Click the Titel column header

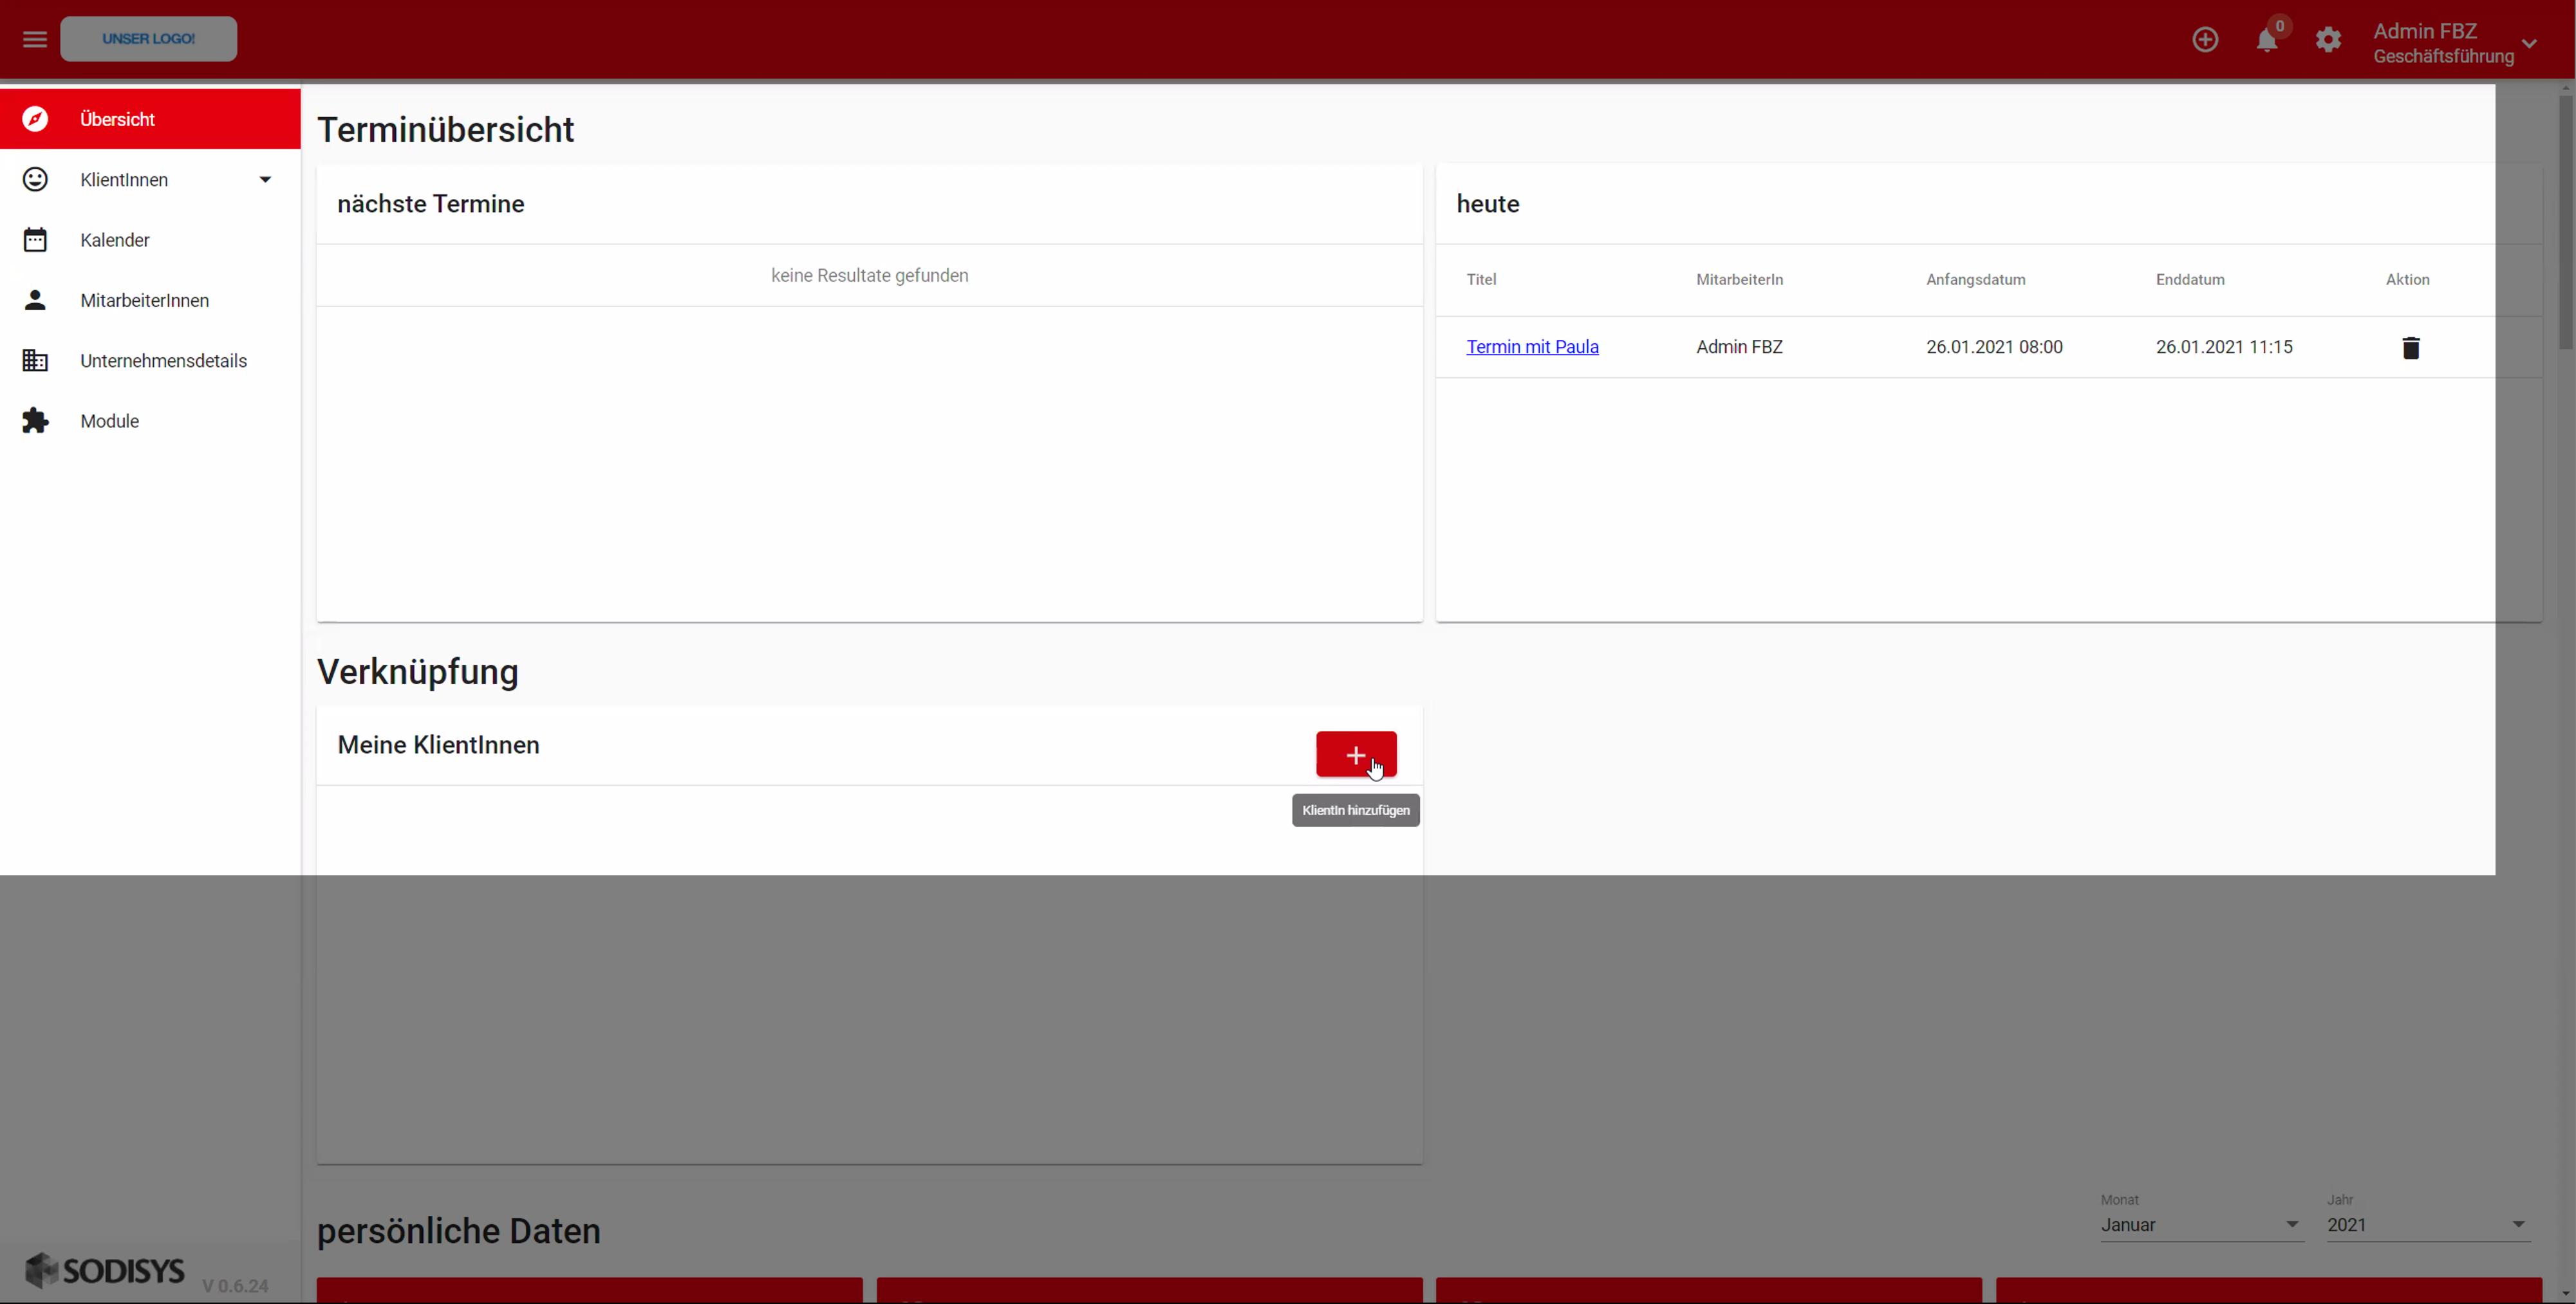(1481, 280)
